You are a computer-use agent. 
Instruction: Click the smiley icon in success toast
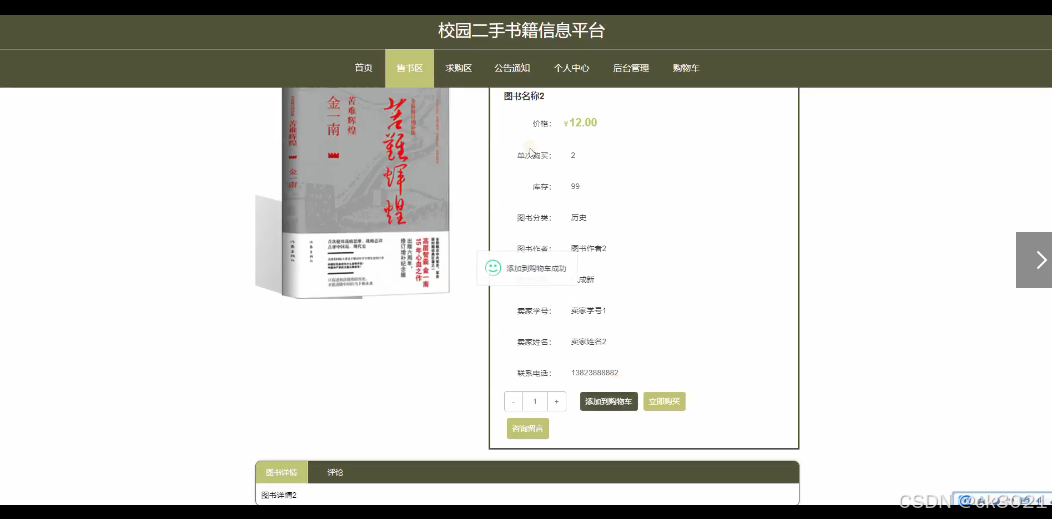493,268
